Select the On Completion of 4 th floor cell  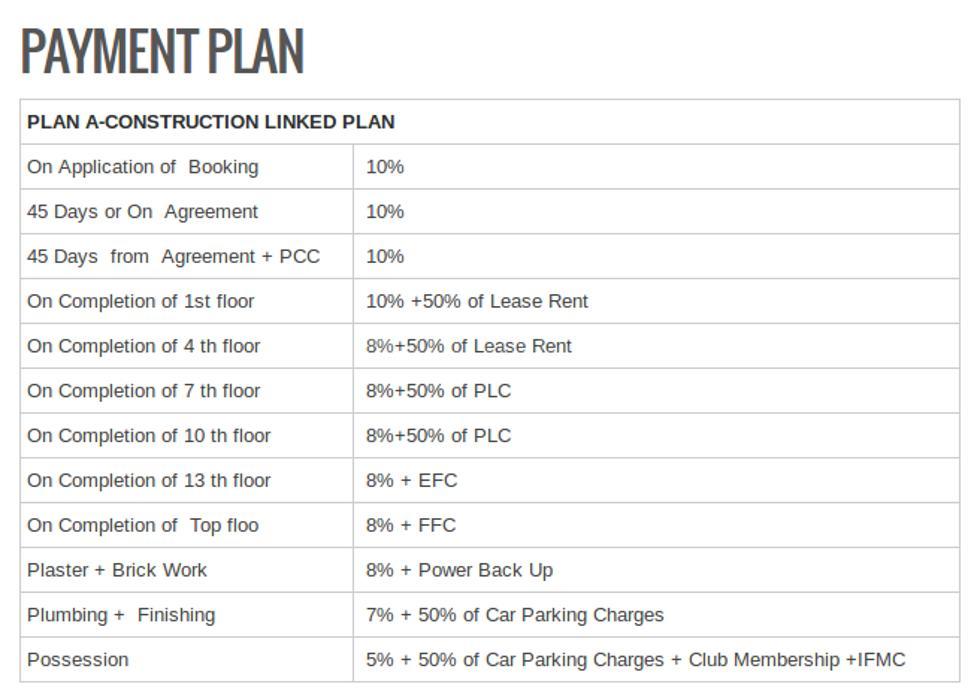[x=144, y=346]
